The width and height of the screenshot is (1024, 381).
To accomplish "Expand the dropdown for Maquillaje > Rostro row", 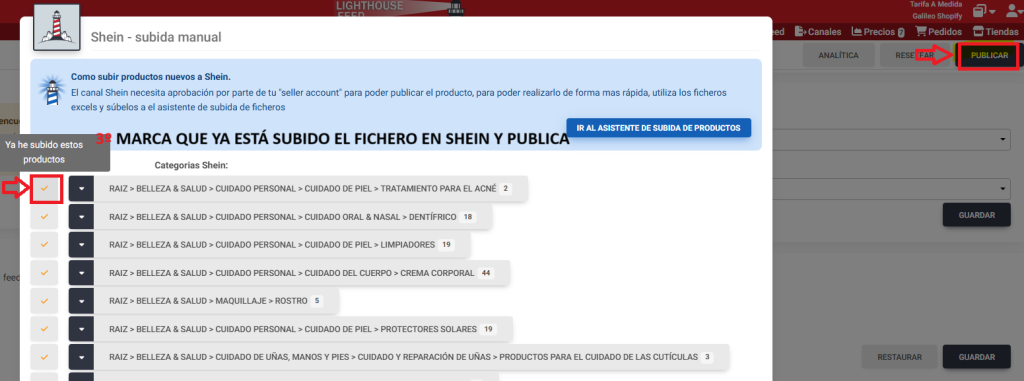I will point(82,301).
